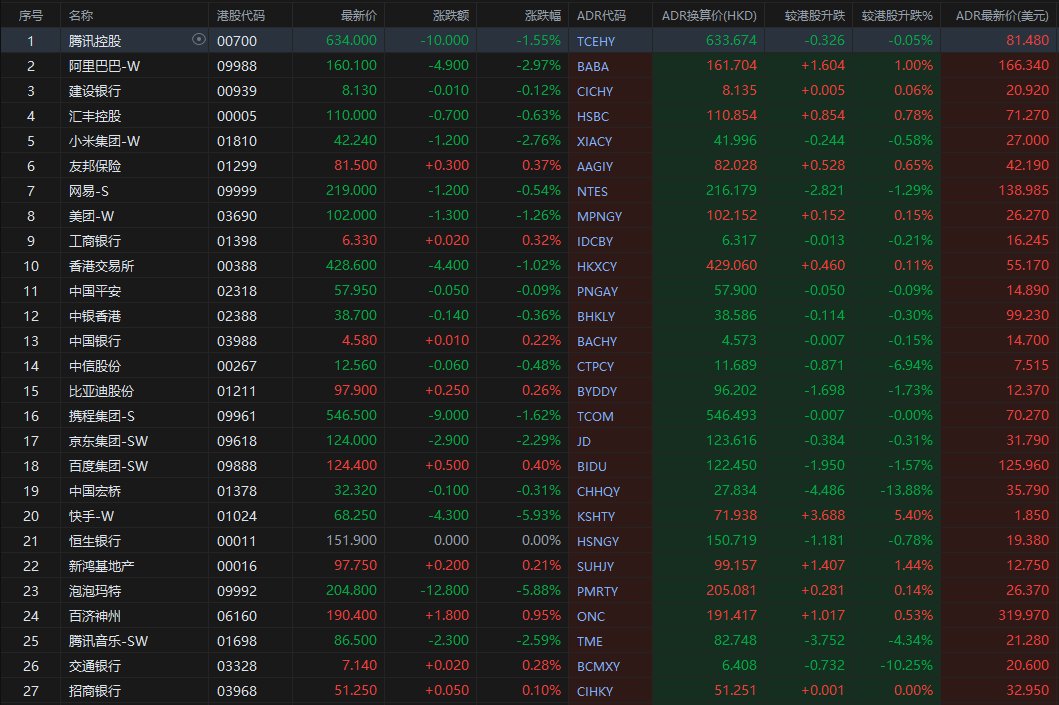
Task: Click the ADR code HSBC
Action: point(592,116)
